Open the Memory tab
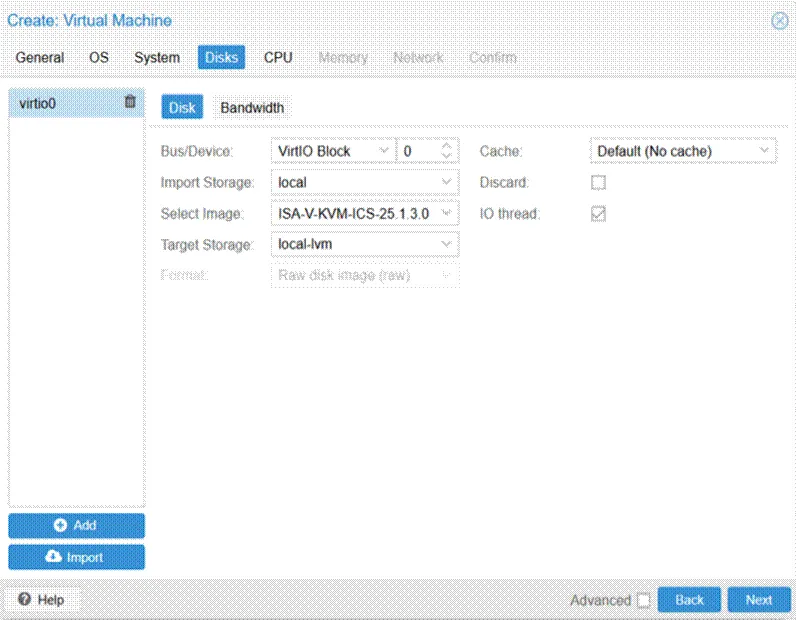The image size is (796, 620). 343,57
